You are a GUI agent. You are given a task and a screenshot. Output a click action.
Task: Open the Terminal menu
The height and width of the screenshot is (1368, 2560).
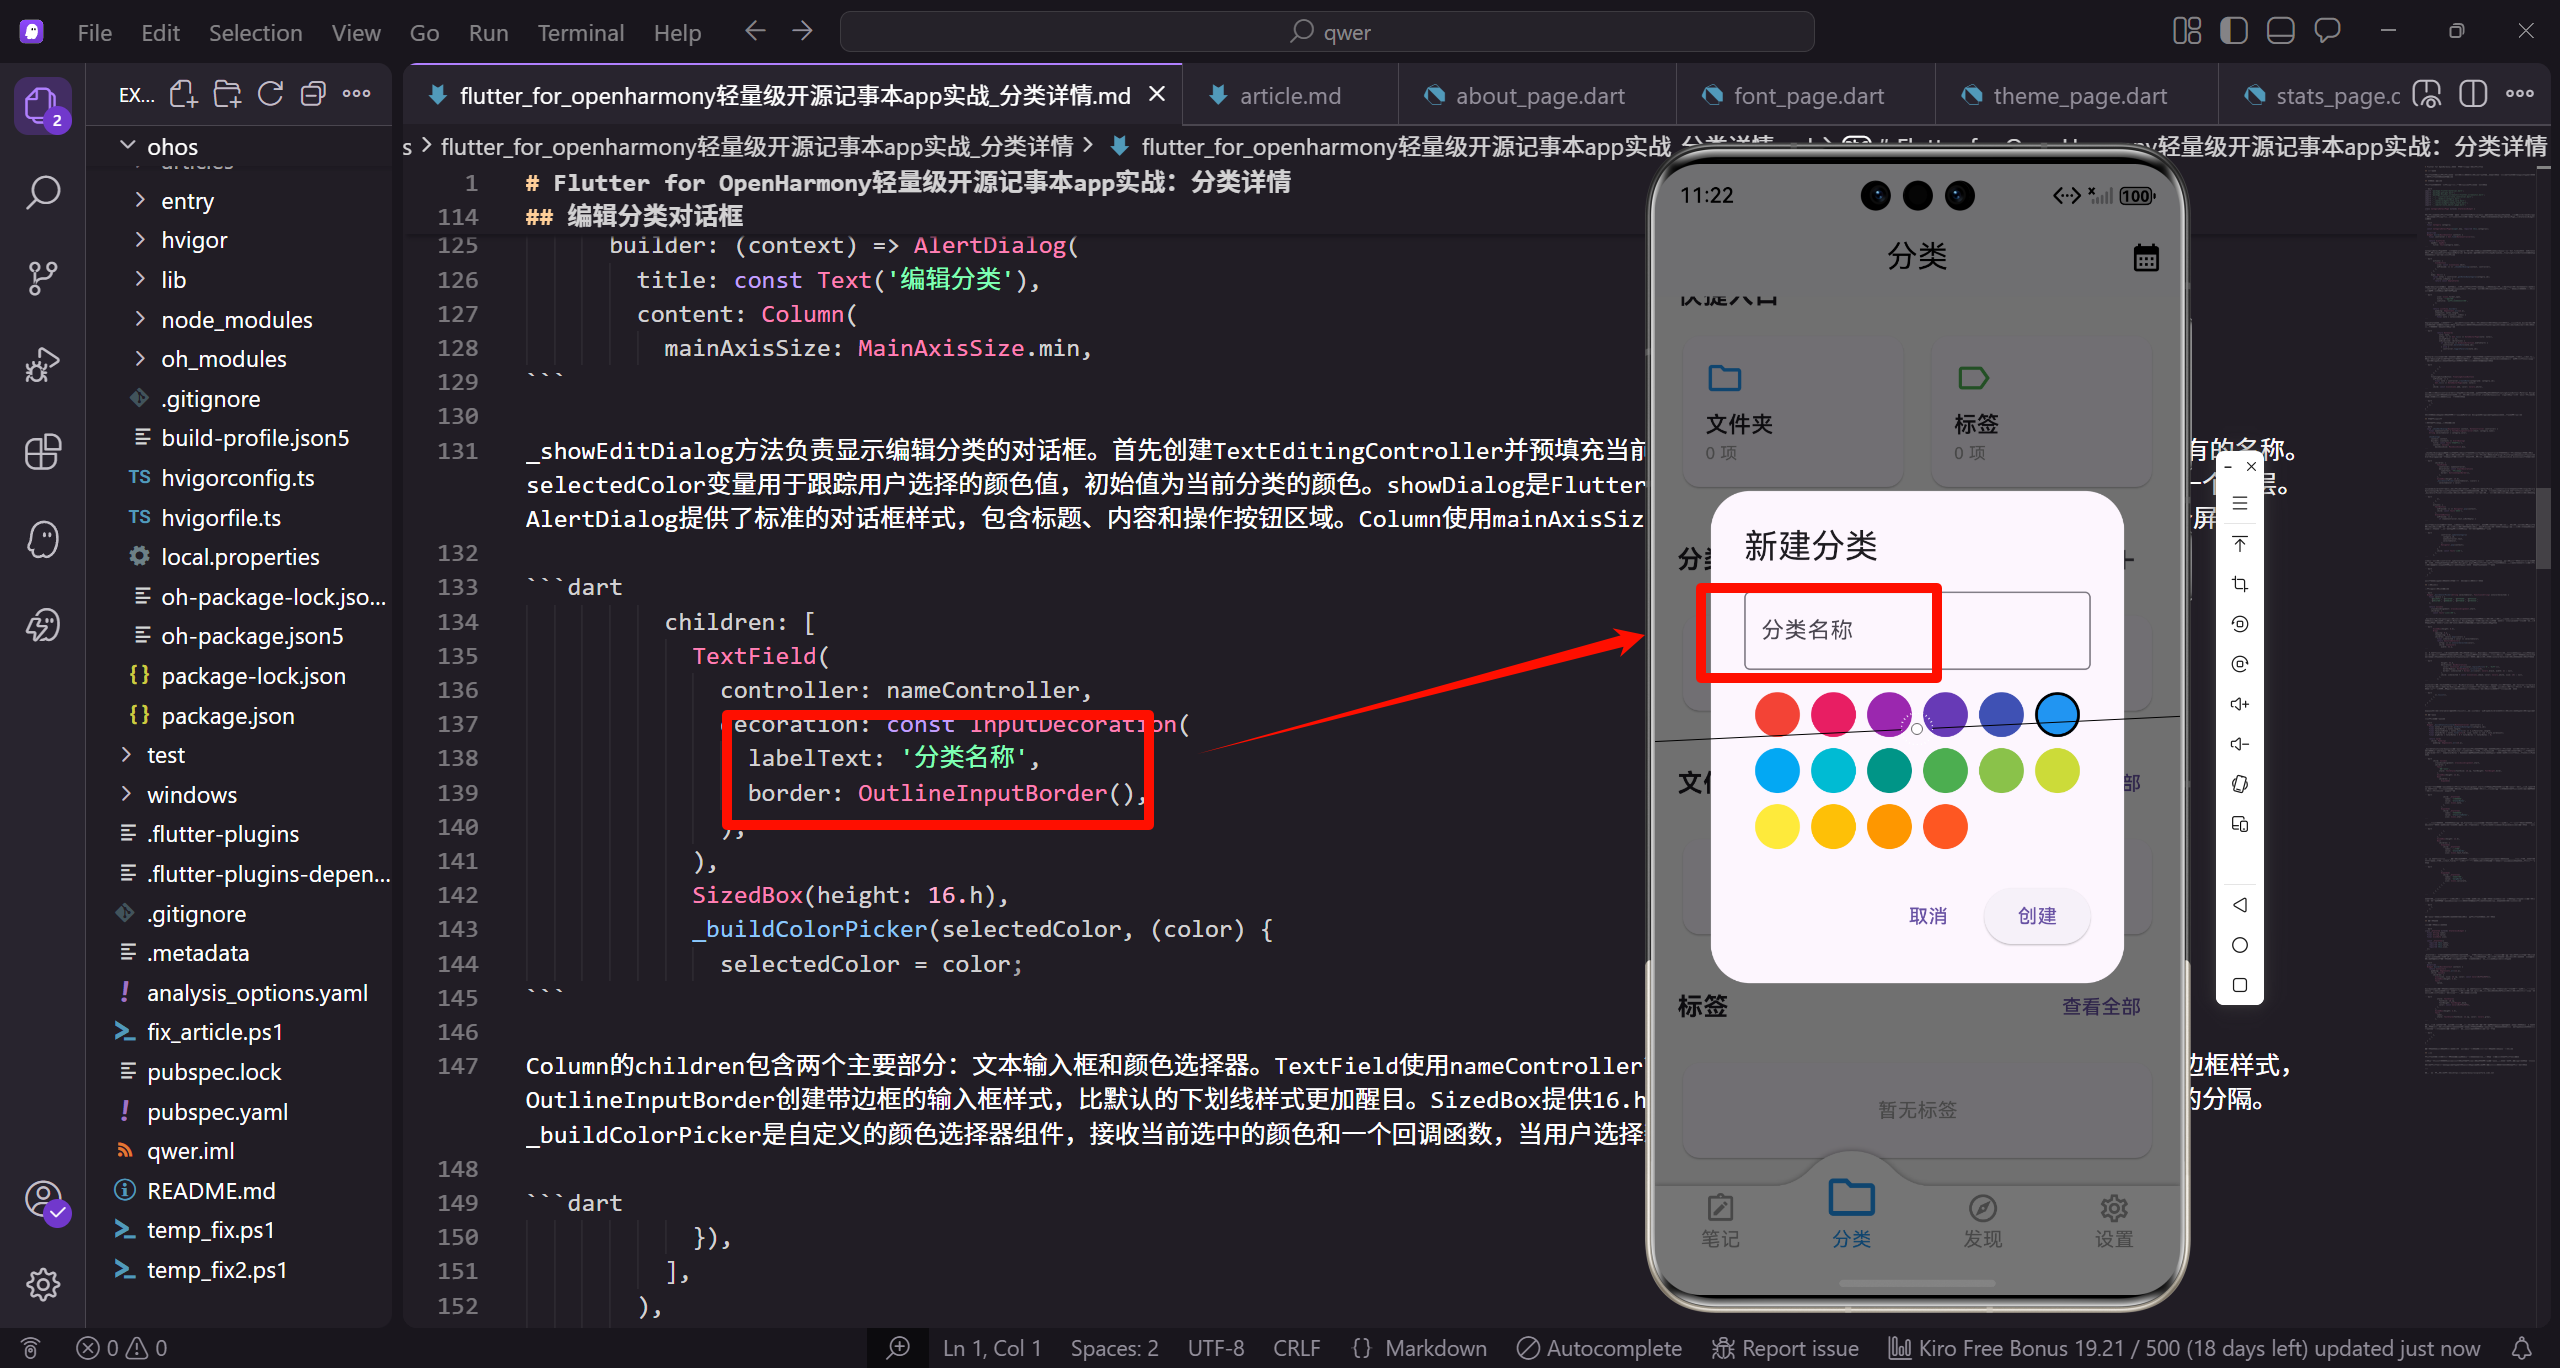pos(580,32)
